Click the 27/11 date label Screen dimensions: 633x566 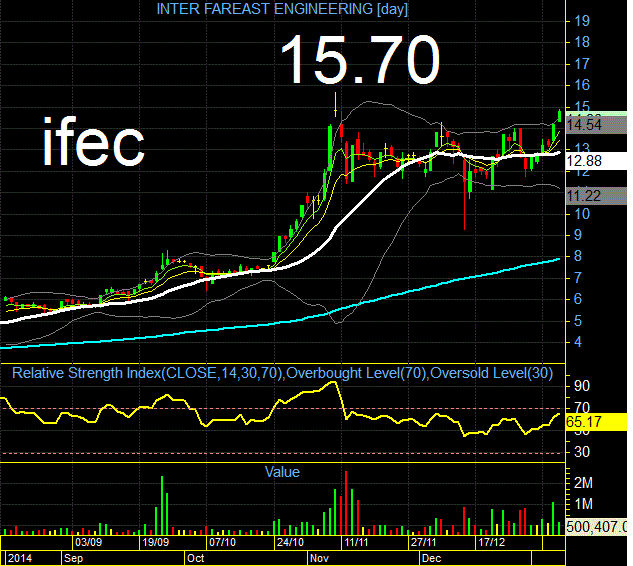pyautogui.click(x=423, y=542)
